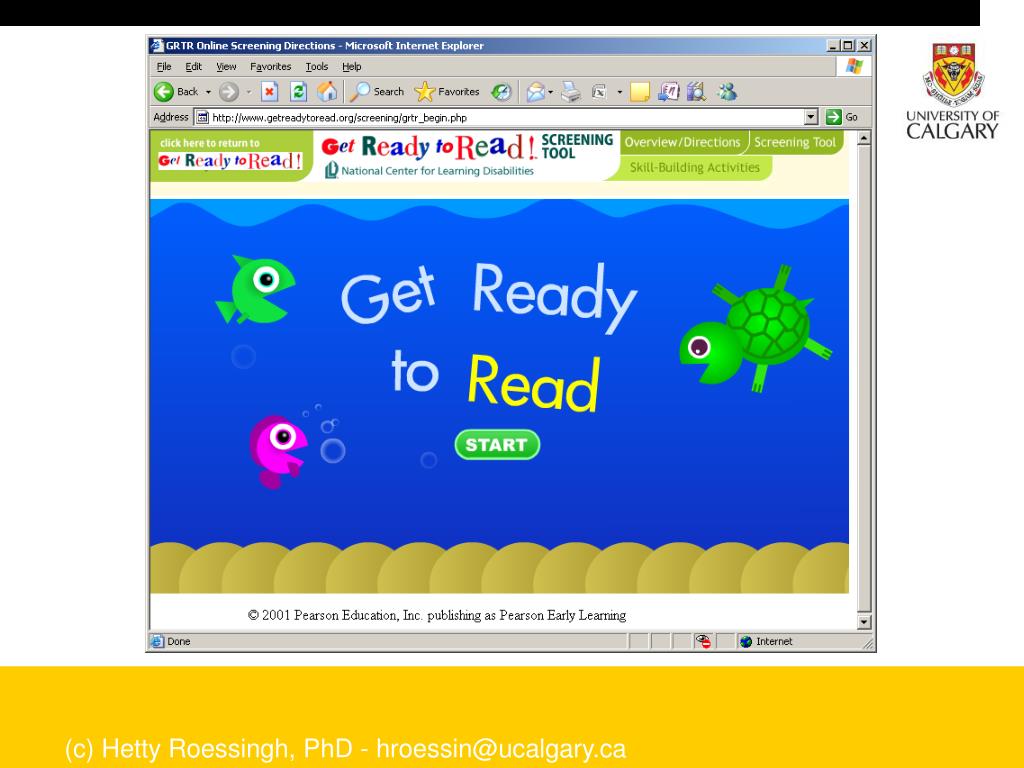Click the Mail envelope icon
The width and height of the screenshot is (1024, 768).
[x=536, y=92]
